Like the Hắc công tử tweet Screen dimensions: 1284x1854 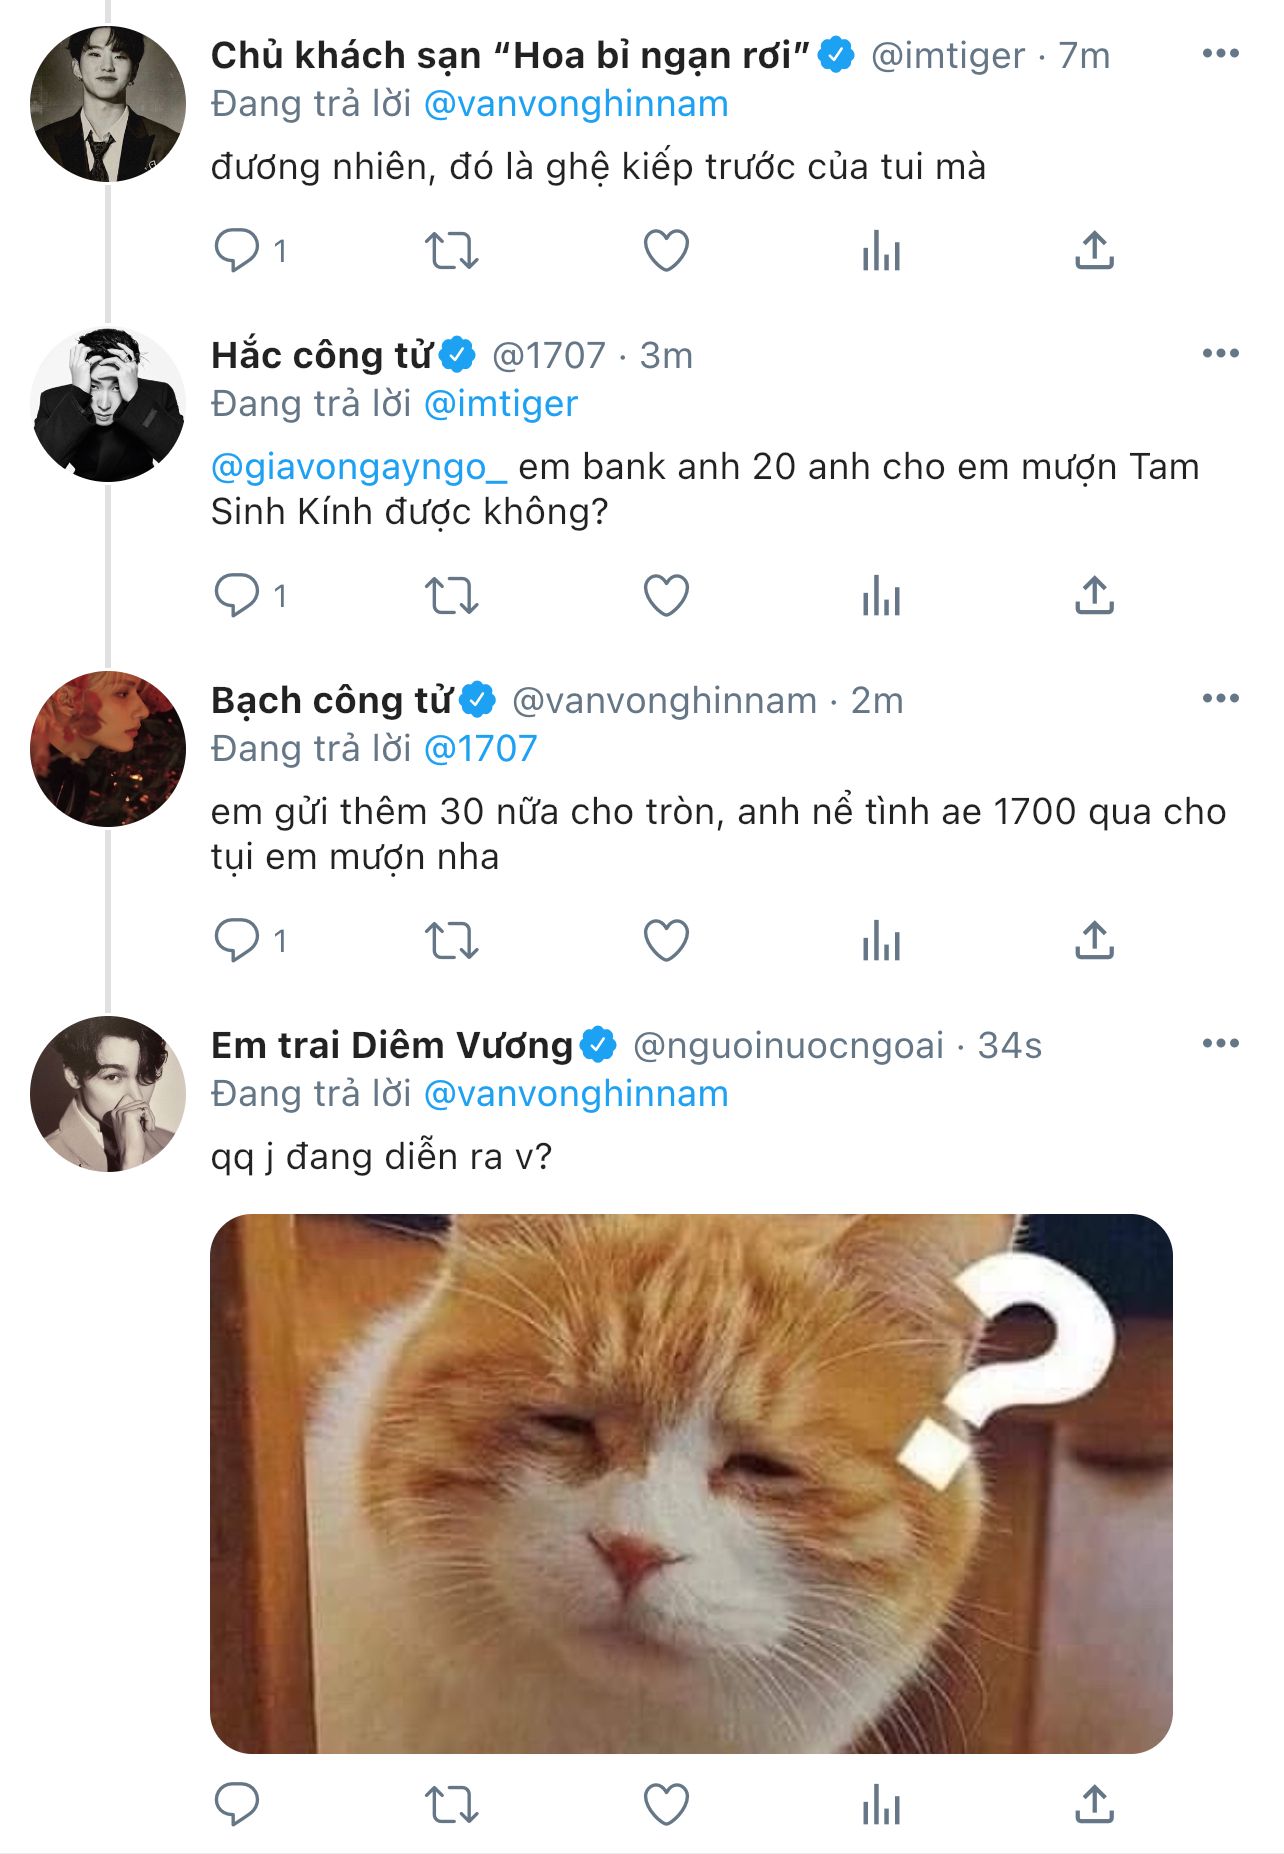tap(666, 596)
